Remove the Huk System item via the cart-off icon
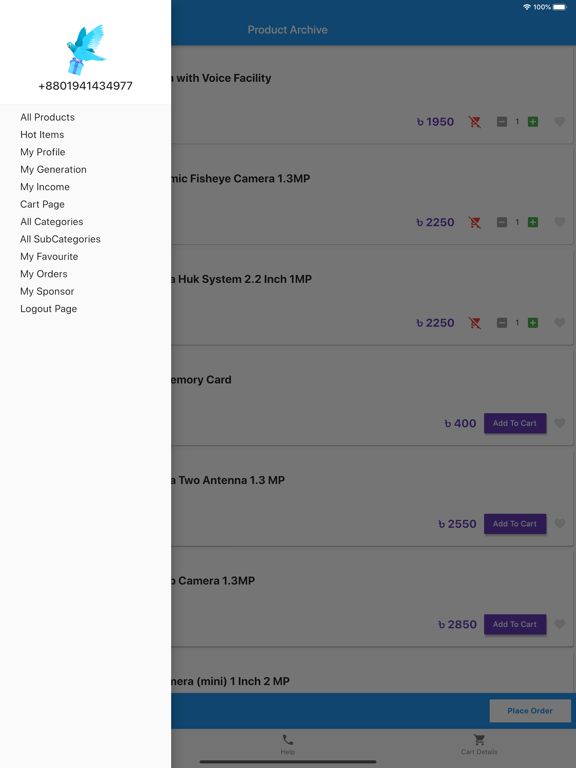This screenshot has width=576, height=768. (475, 323)
